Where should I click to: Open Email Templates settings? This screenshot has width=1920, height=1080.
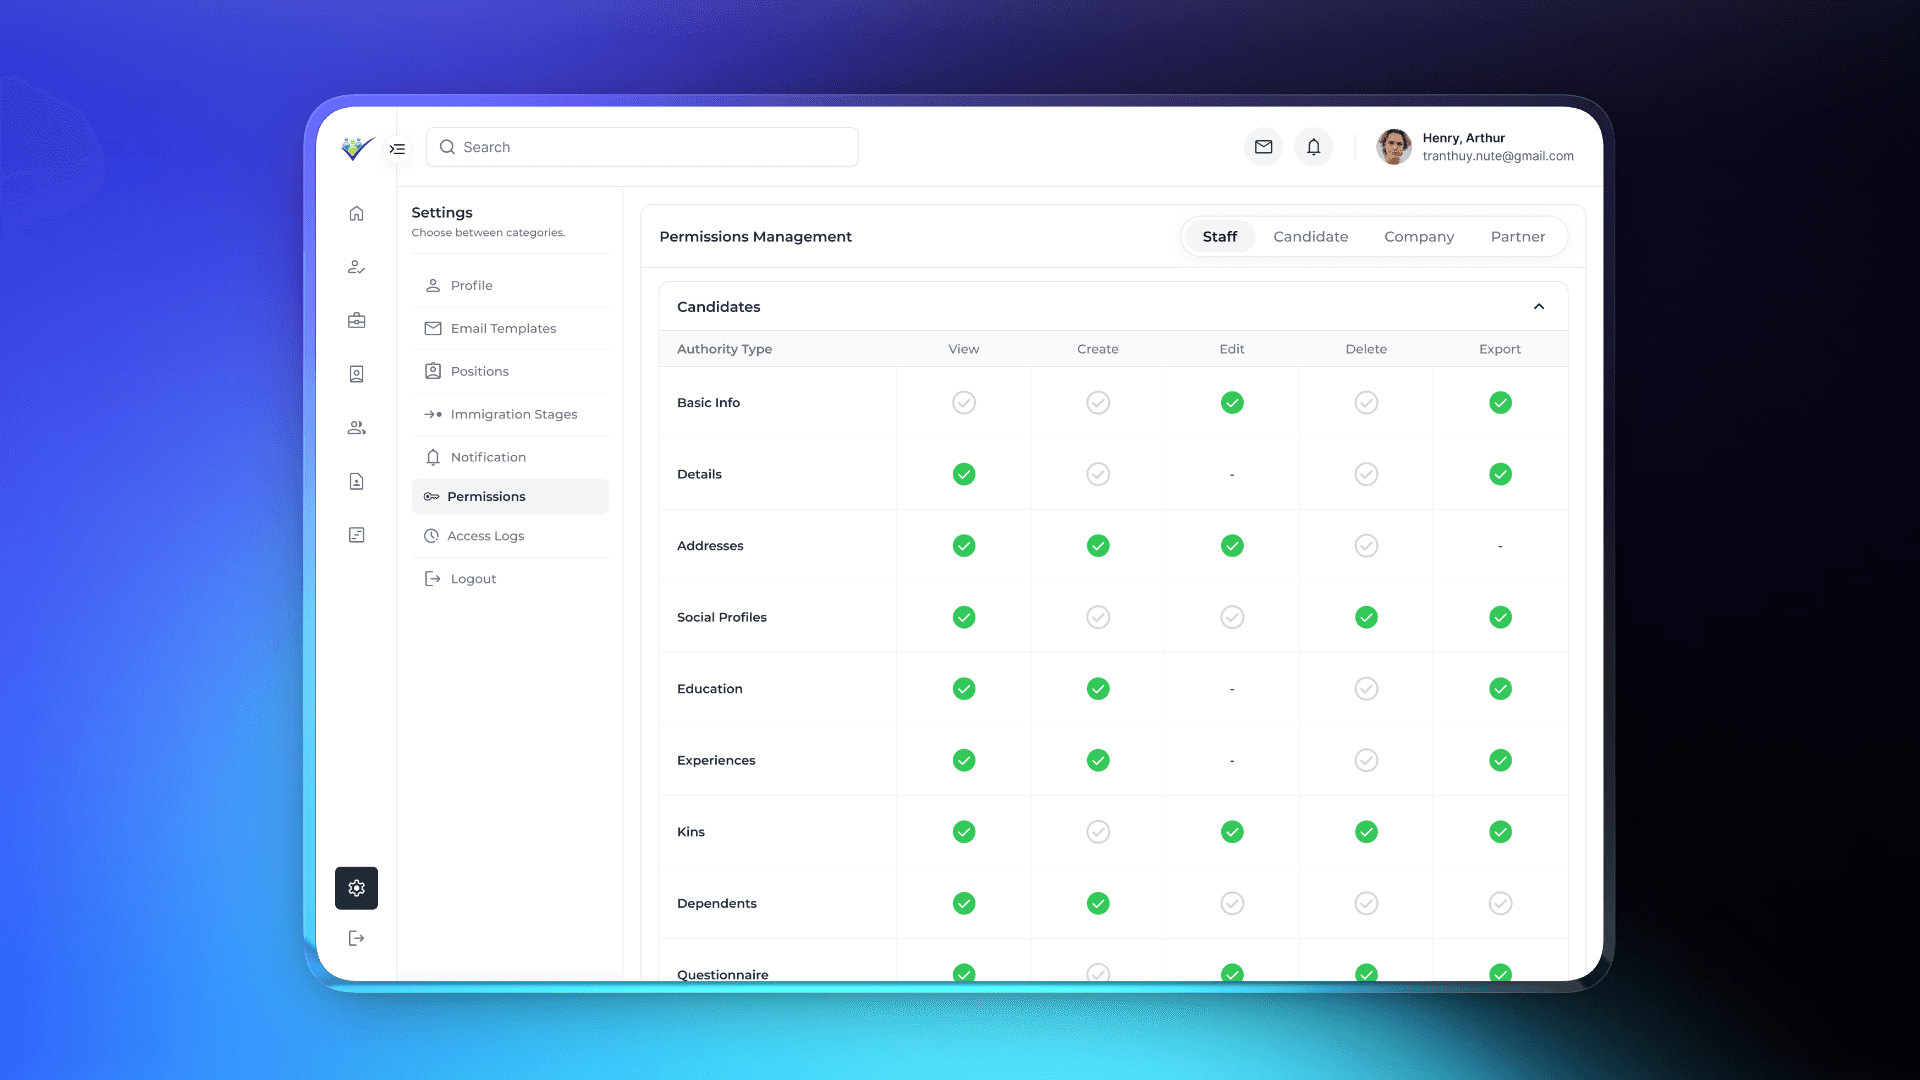[x=502, y=329]
